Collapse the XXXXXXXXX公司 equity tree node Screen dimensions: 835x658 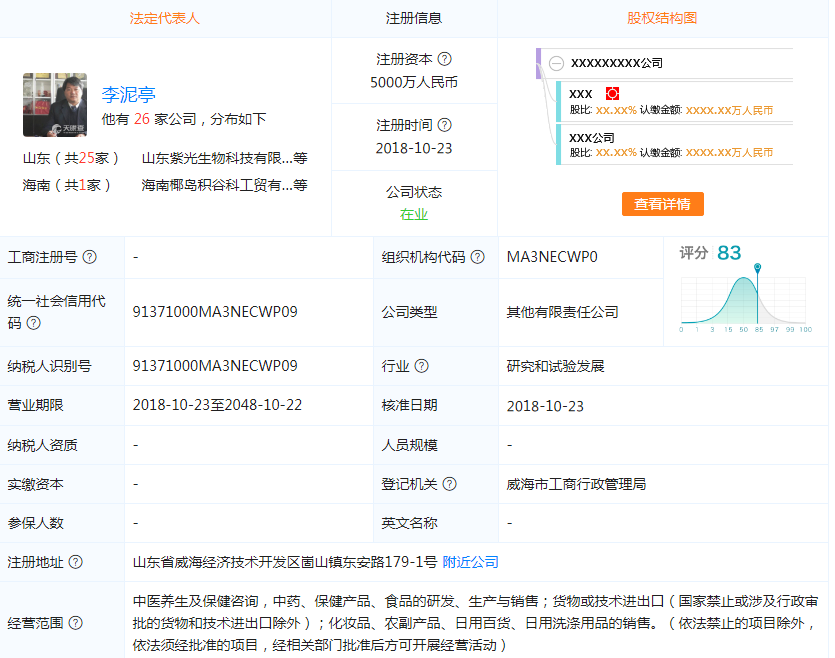point(556,63)
